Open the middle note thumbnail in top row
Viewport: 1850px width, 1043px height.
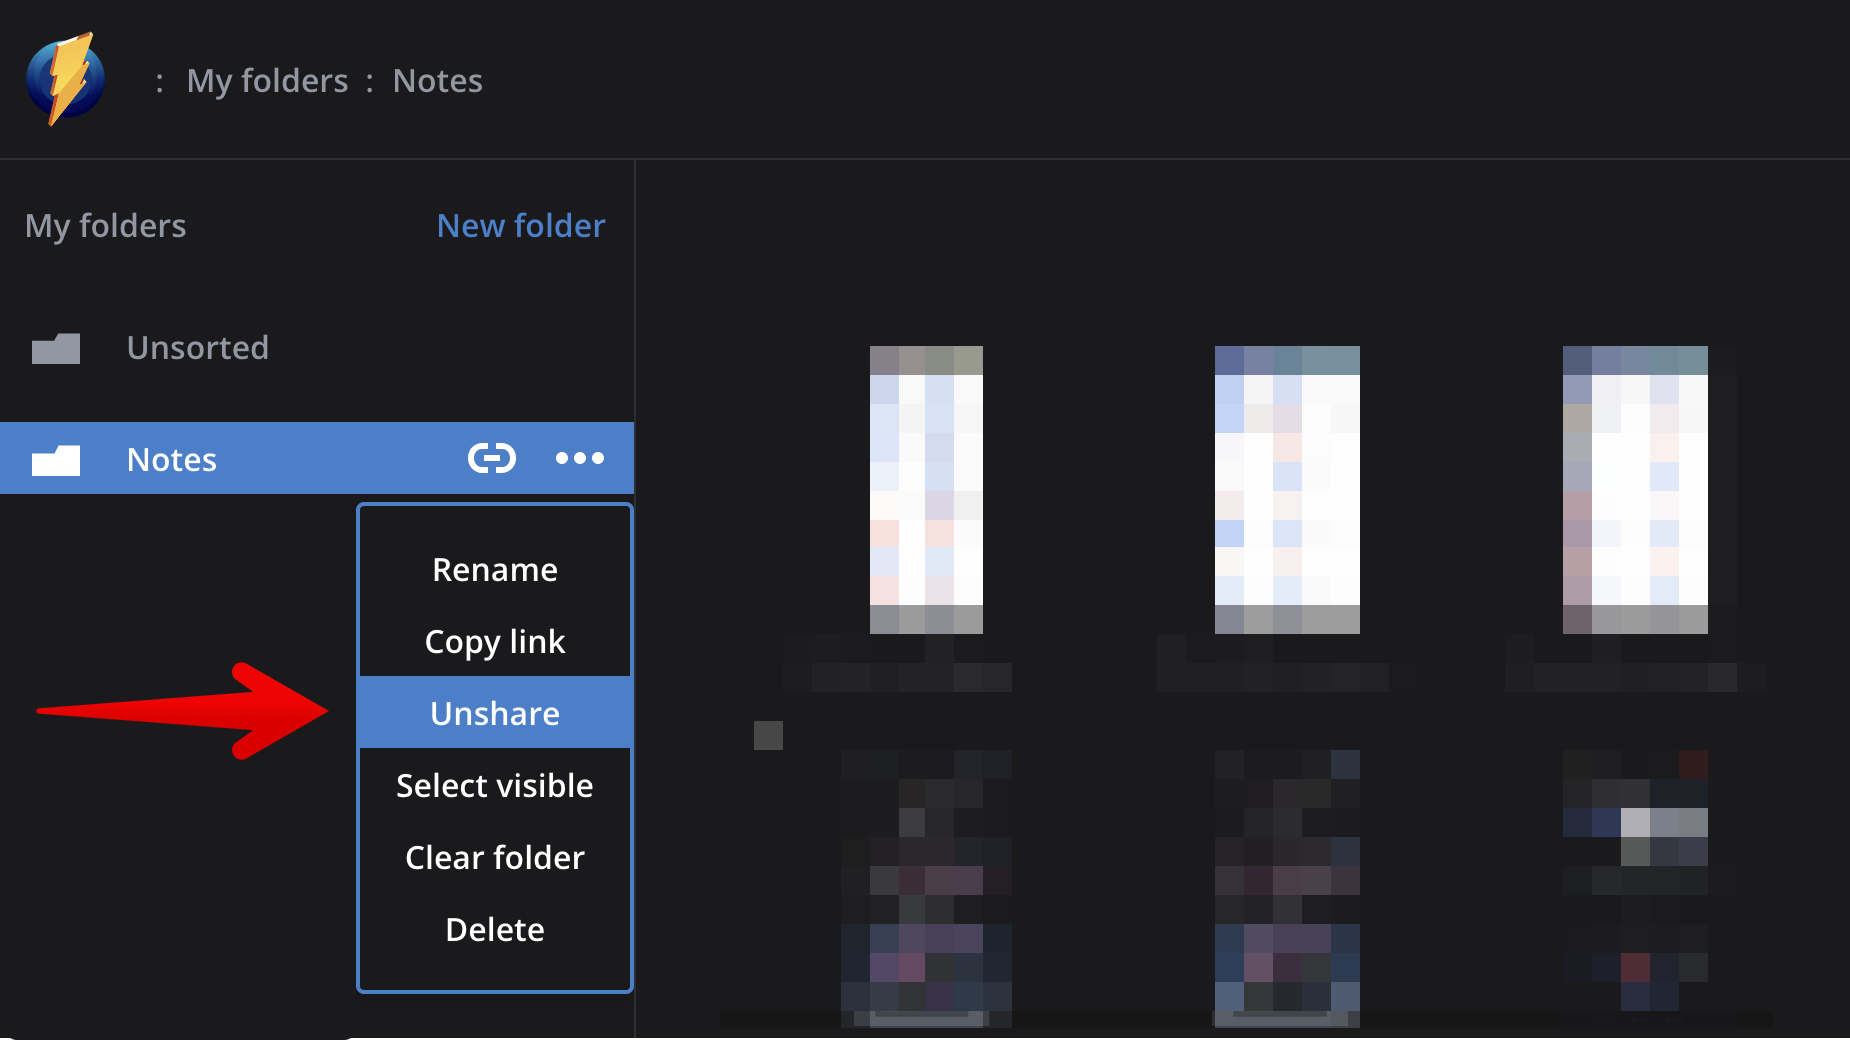point(1286,489)
